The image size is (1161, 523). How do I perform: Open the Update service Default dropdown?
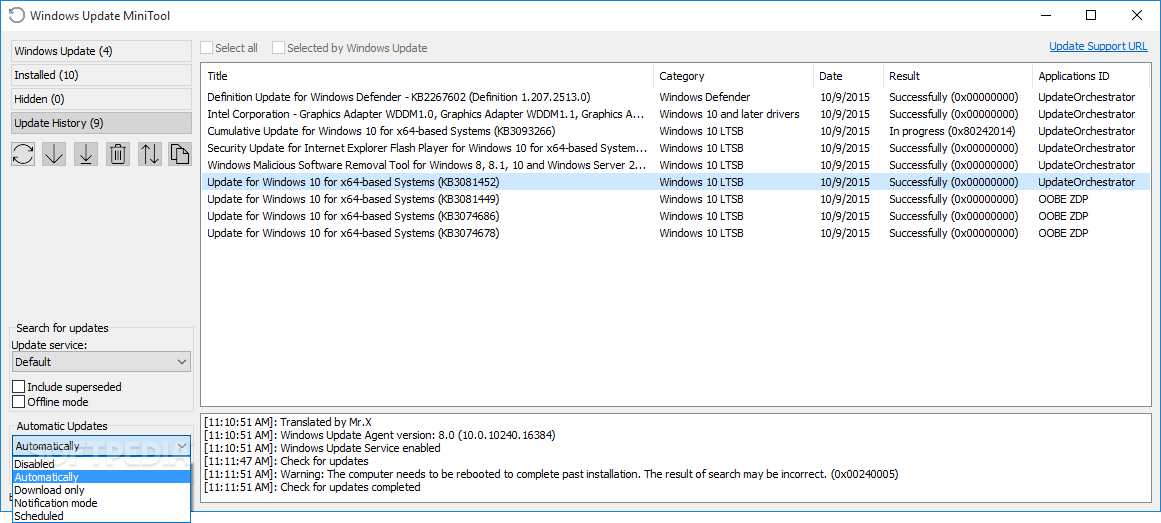tap(101, 362)
